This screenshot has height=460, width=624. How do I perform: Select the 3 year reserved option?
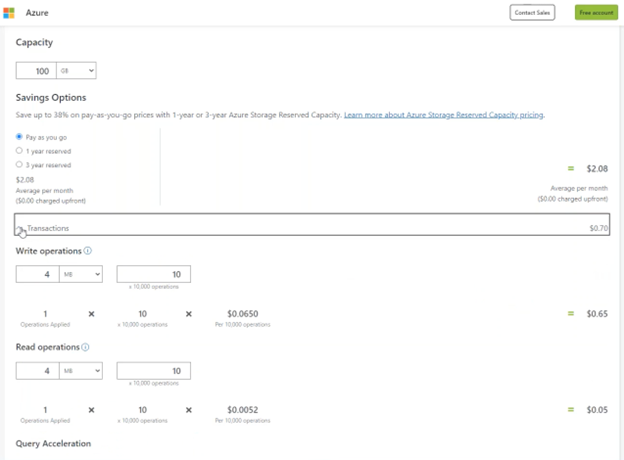[x=19, y=164]
